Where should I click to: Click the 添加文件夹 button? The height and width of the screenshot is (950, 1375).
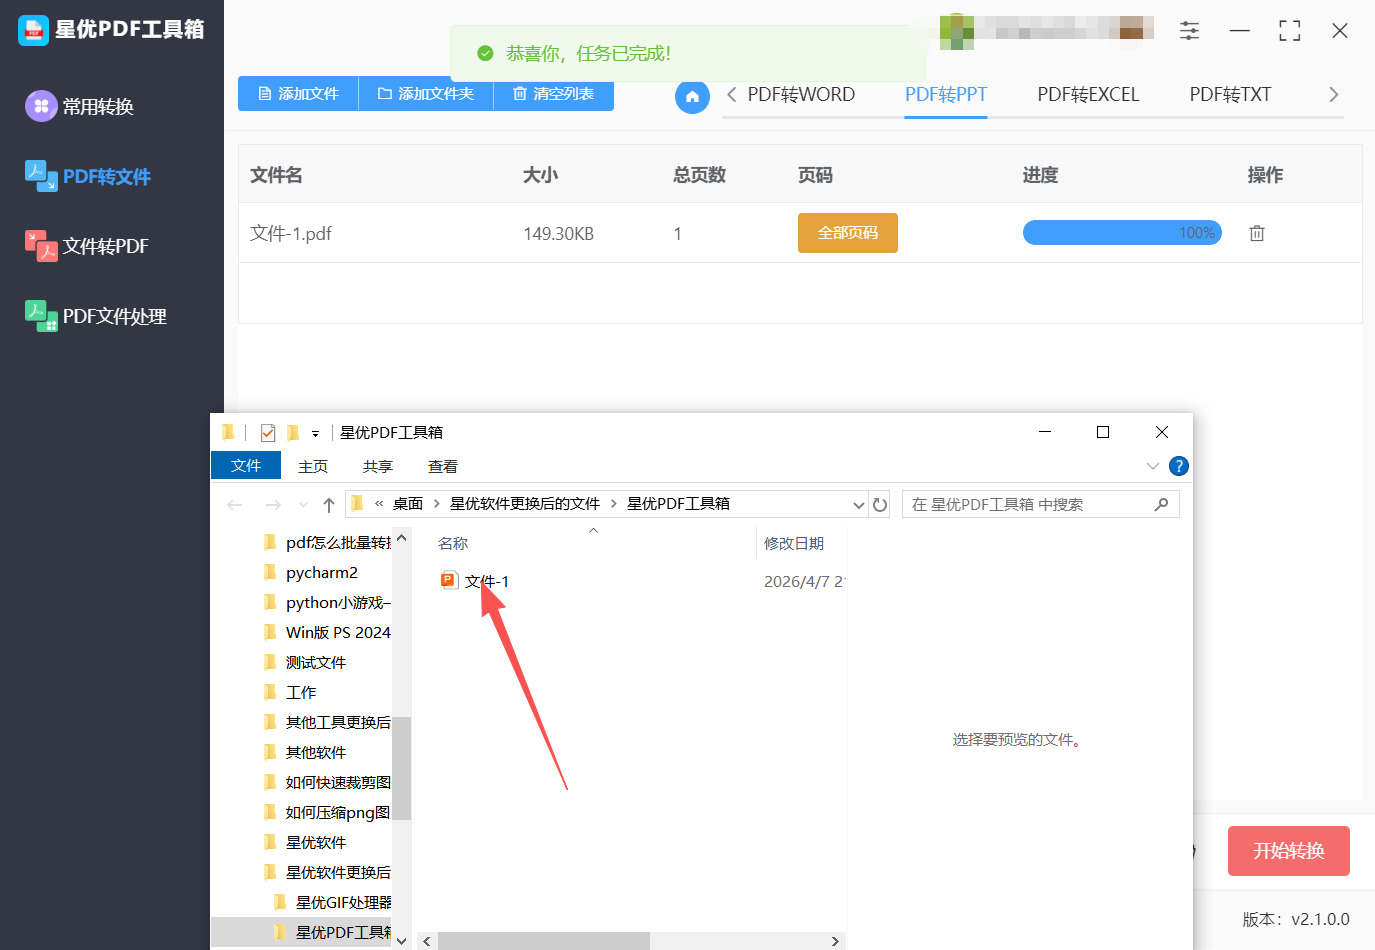pyautogui.click(x=426, y=94)
